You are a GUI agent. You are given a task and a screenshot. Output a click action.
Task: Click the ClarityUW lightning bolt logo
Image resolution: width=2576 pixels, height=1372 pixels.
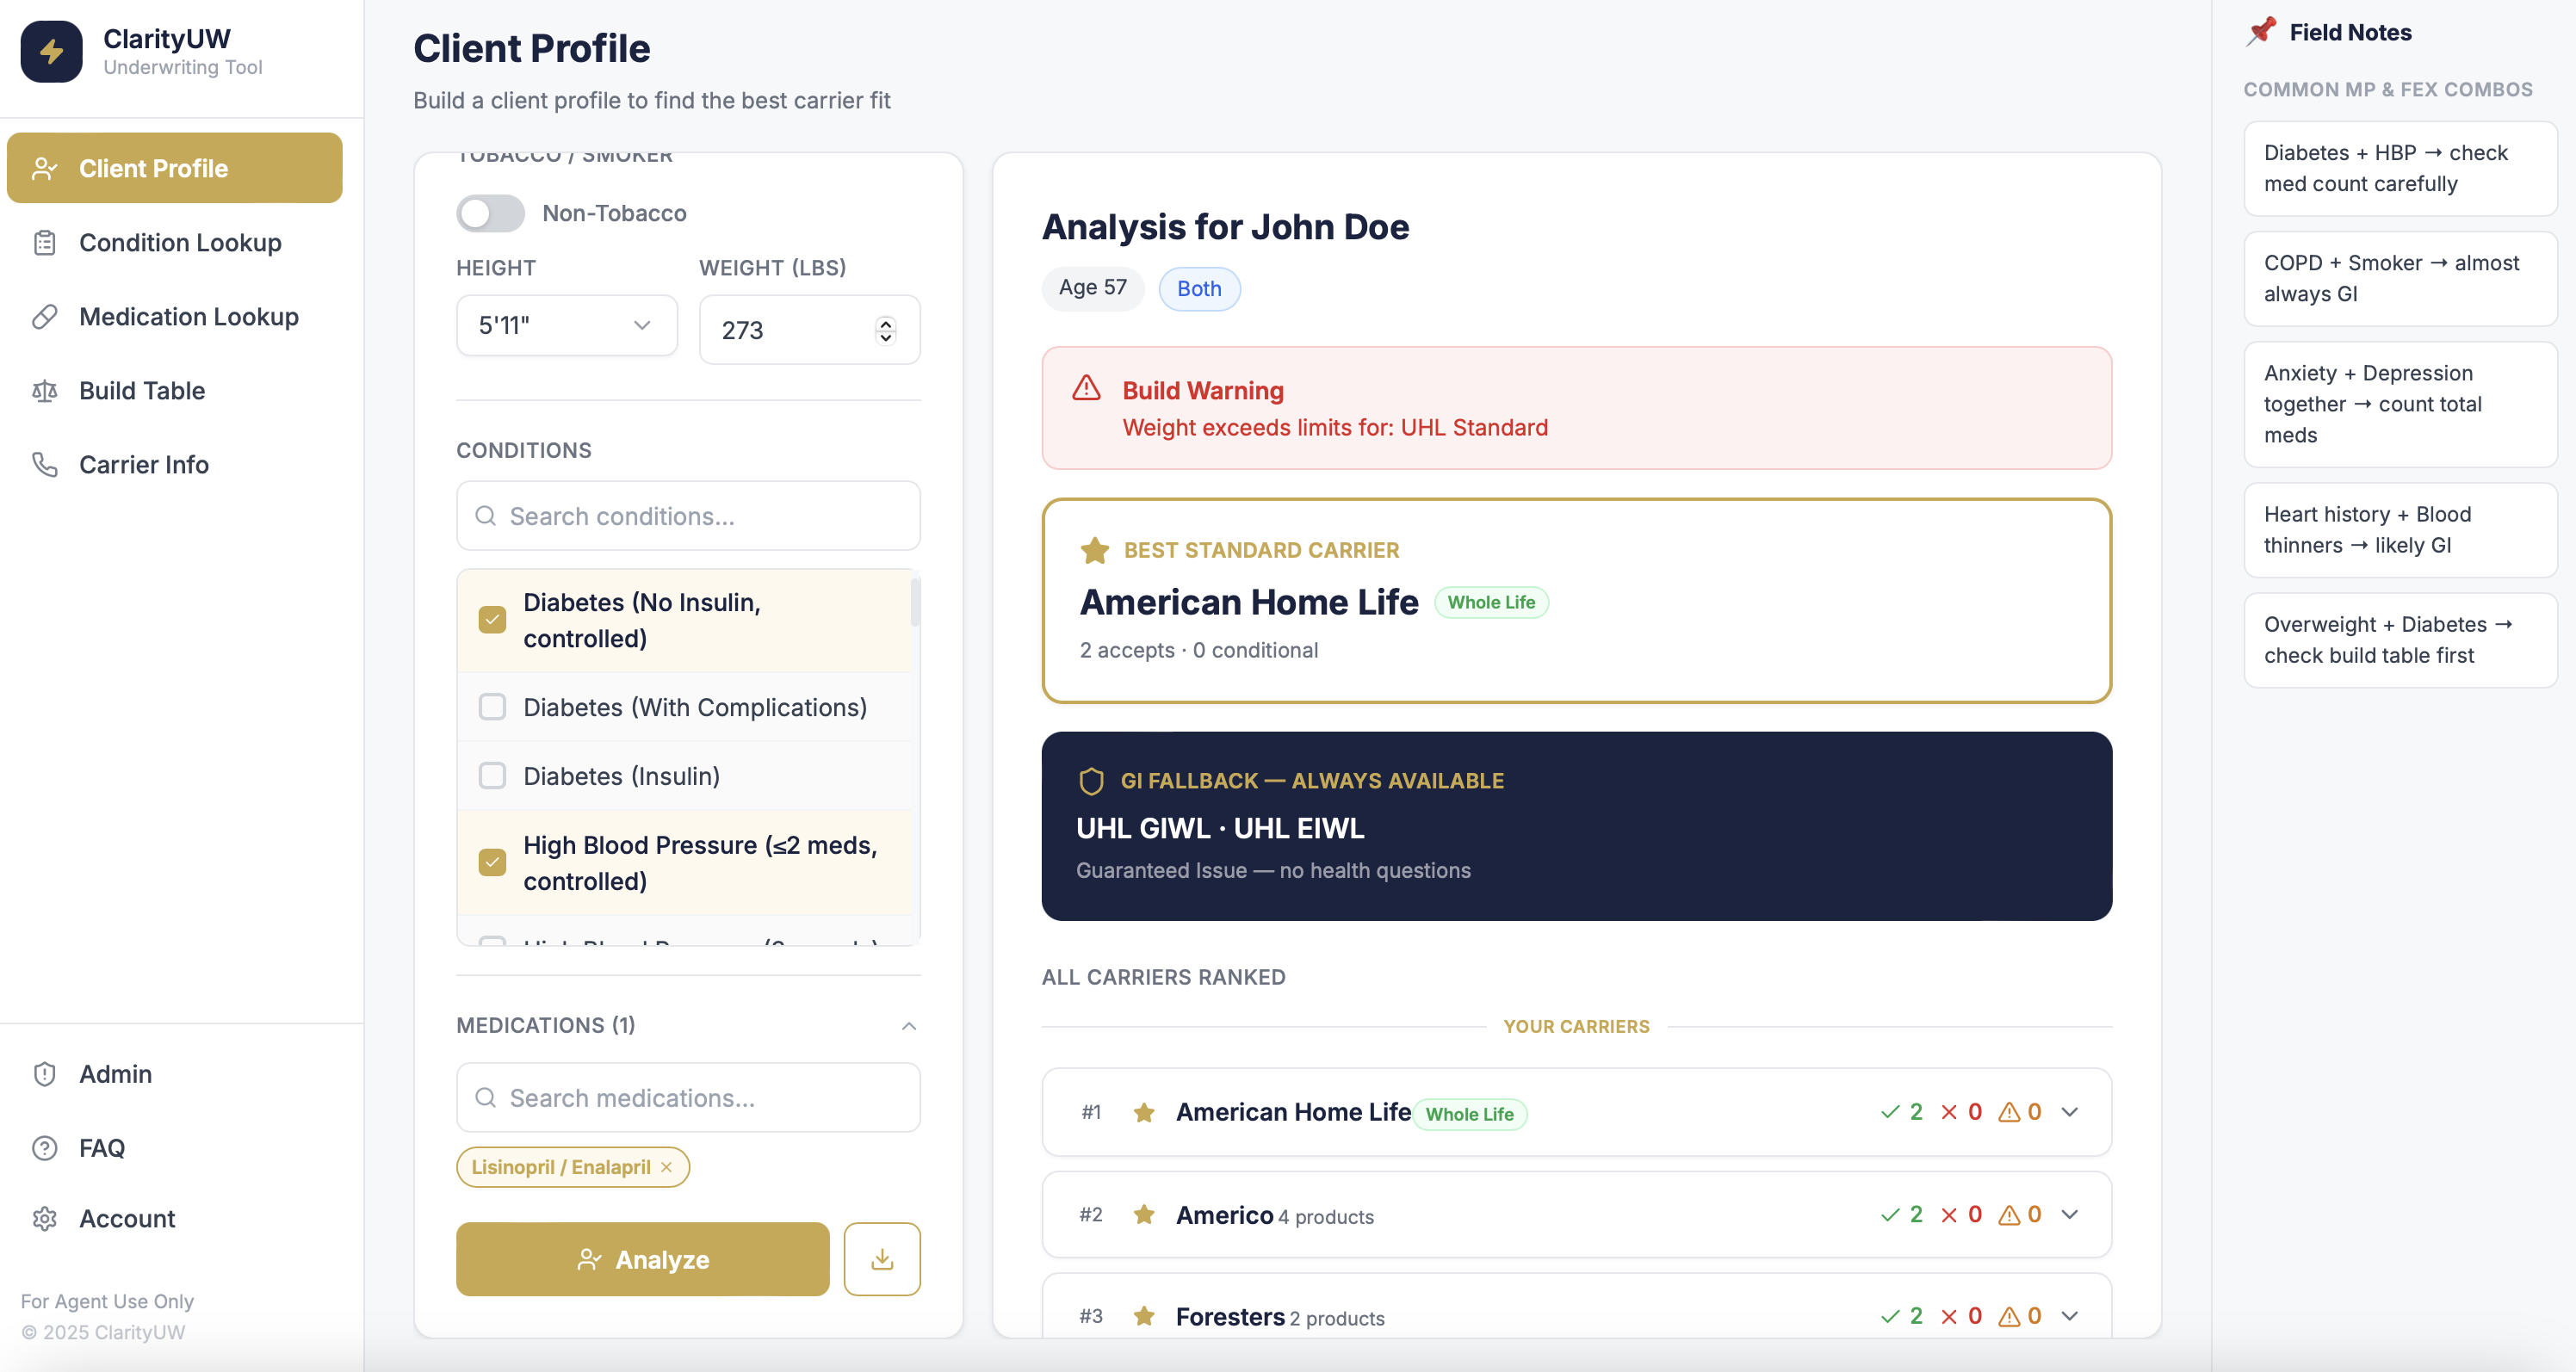[51, 51]
